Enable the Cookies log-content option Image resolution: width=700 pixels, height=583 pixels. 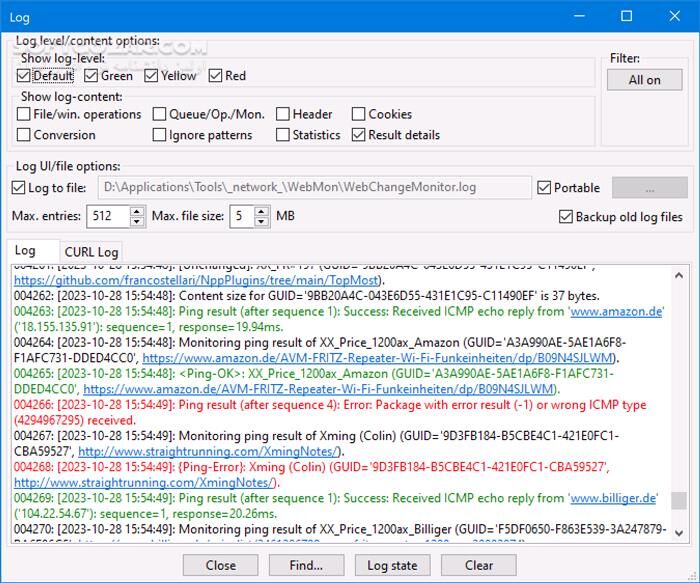[360, 114]
